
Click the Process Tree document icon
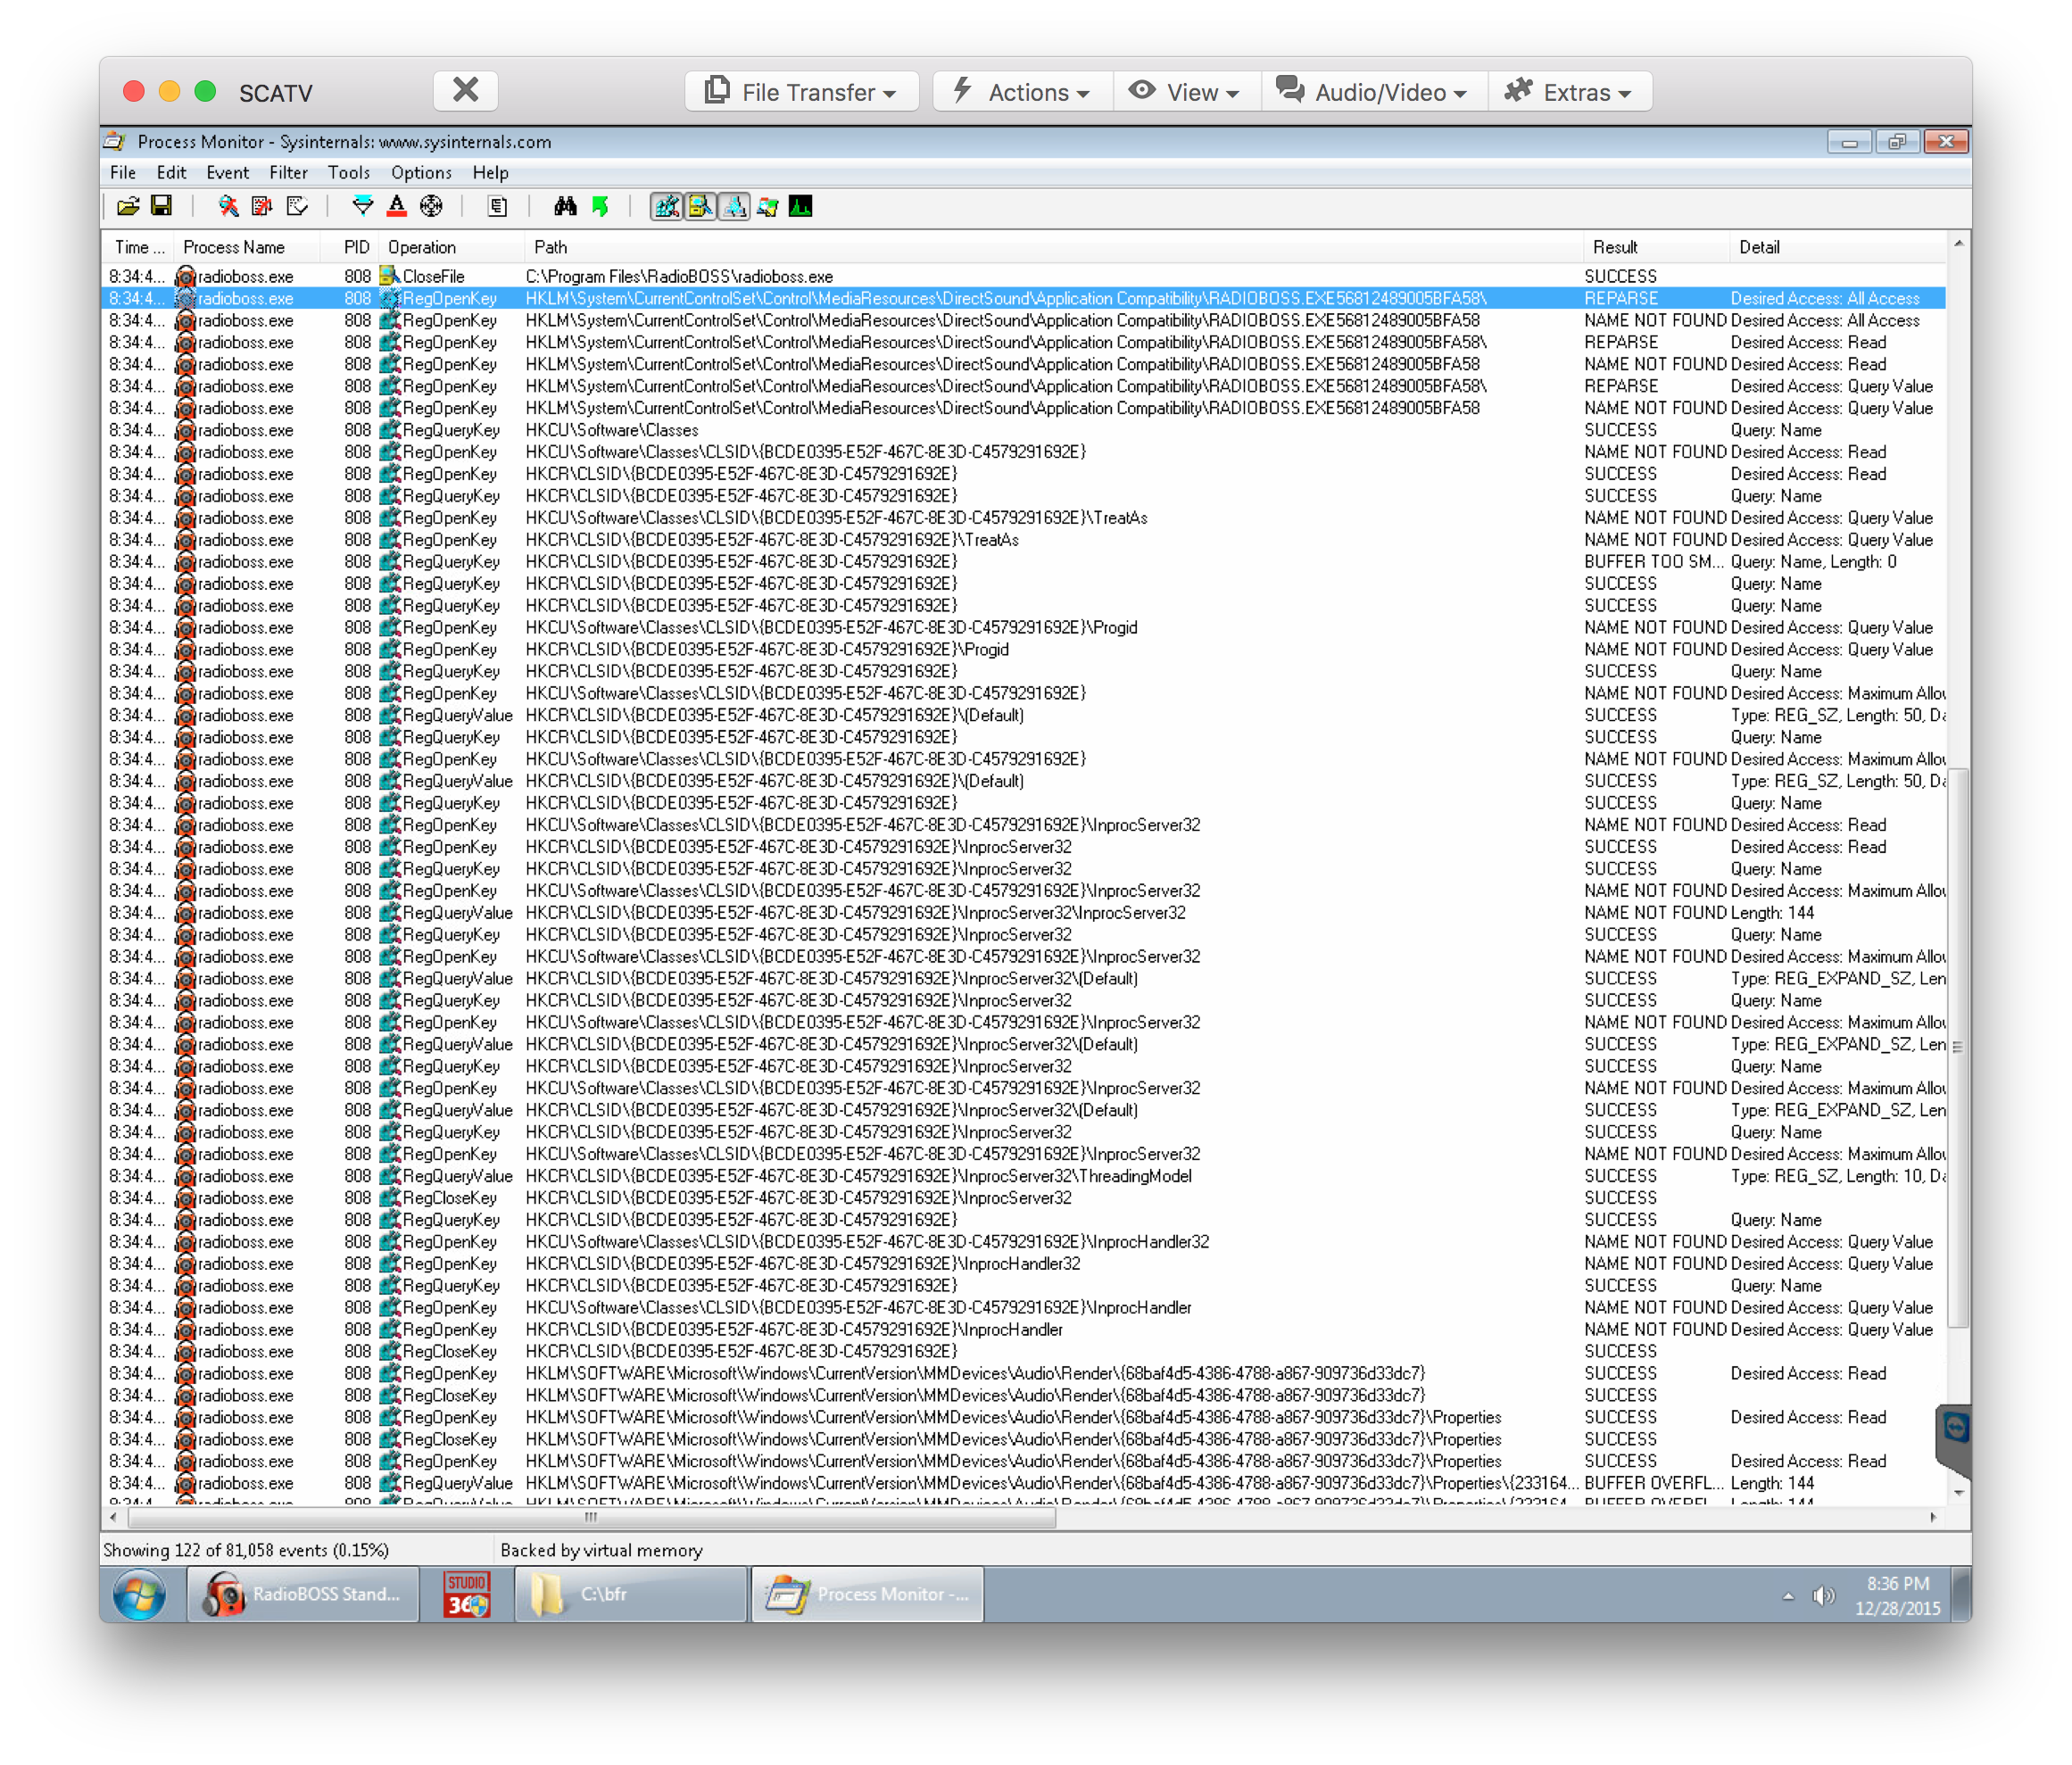click(498, 207)
